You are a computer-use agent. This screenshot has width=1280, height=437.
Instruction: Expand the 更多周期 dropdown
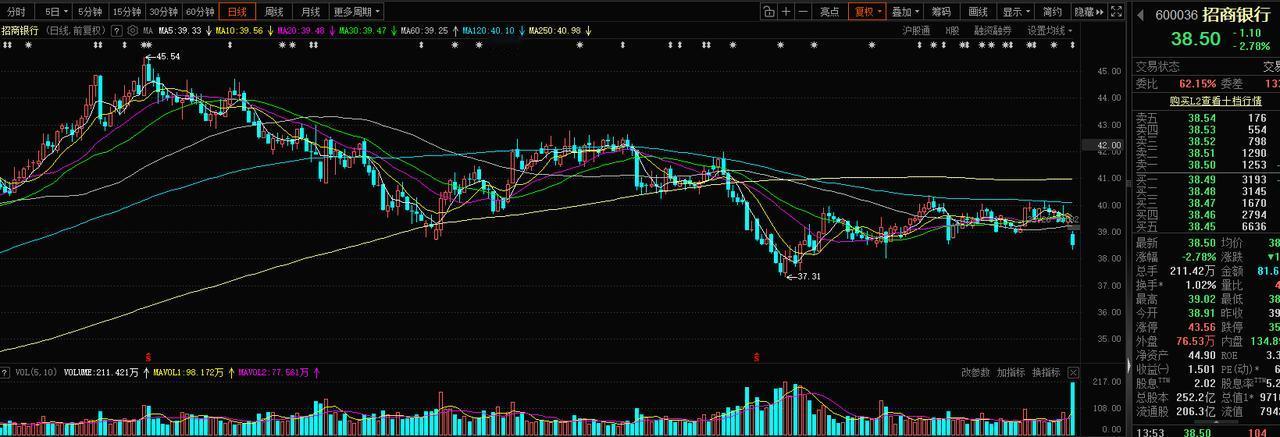356,12
